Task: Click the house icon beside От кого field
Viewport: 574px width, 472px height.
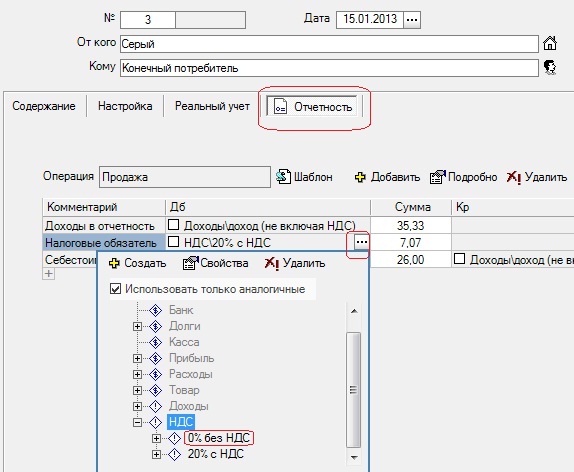Action: tap(549, 44)
